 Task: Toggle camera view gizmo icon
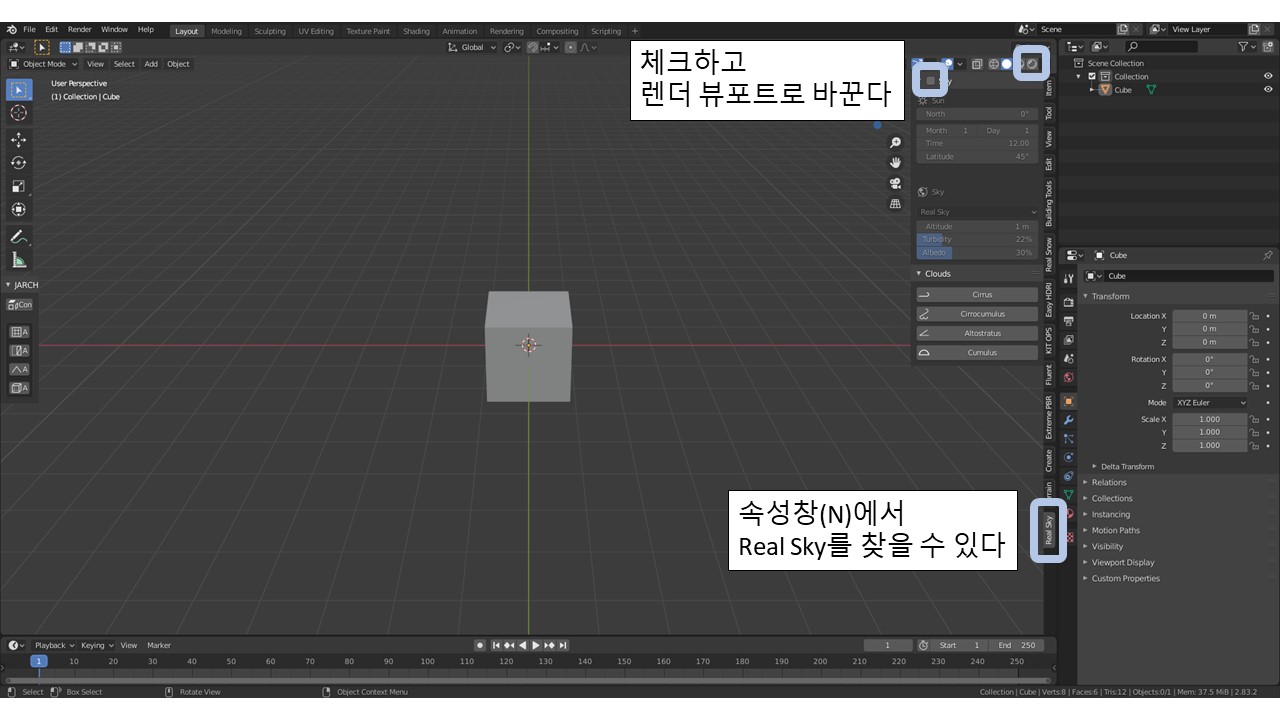pos(895,184)
